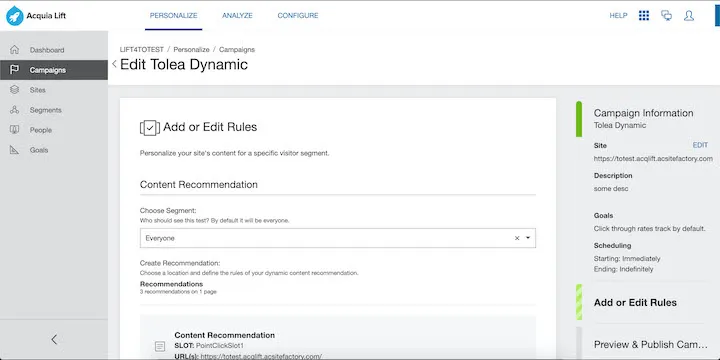Switch to the Analyze tab
Viewport: 720px width, 360px height.
point(237,16)
